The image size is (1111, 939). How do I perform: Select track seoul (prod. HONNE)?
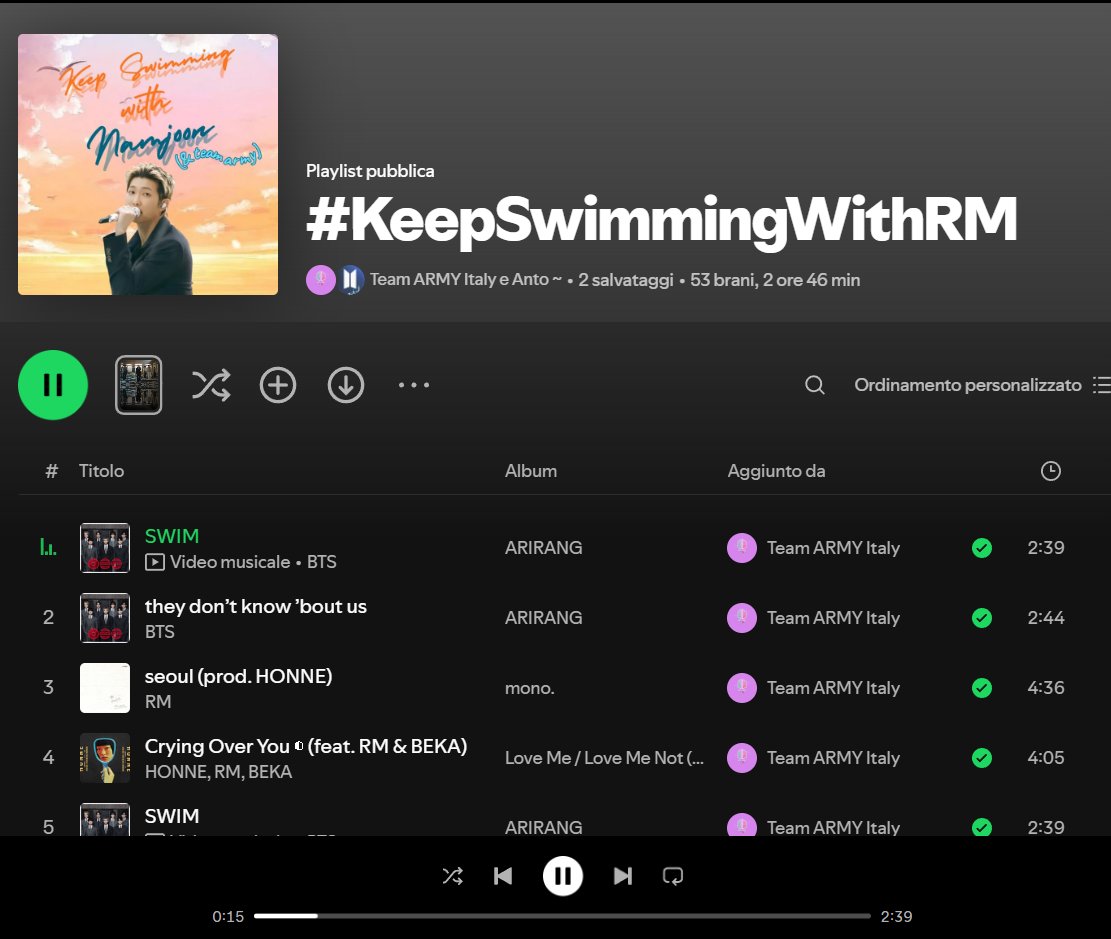238,676
